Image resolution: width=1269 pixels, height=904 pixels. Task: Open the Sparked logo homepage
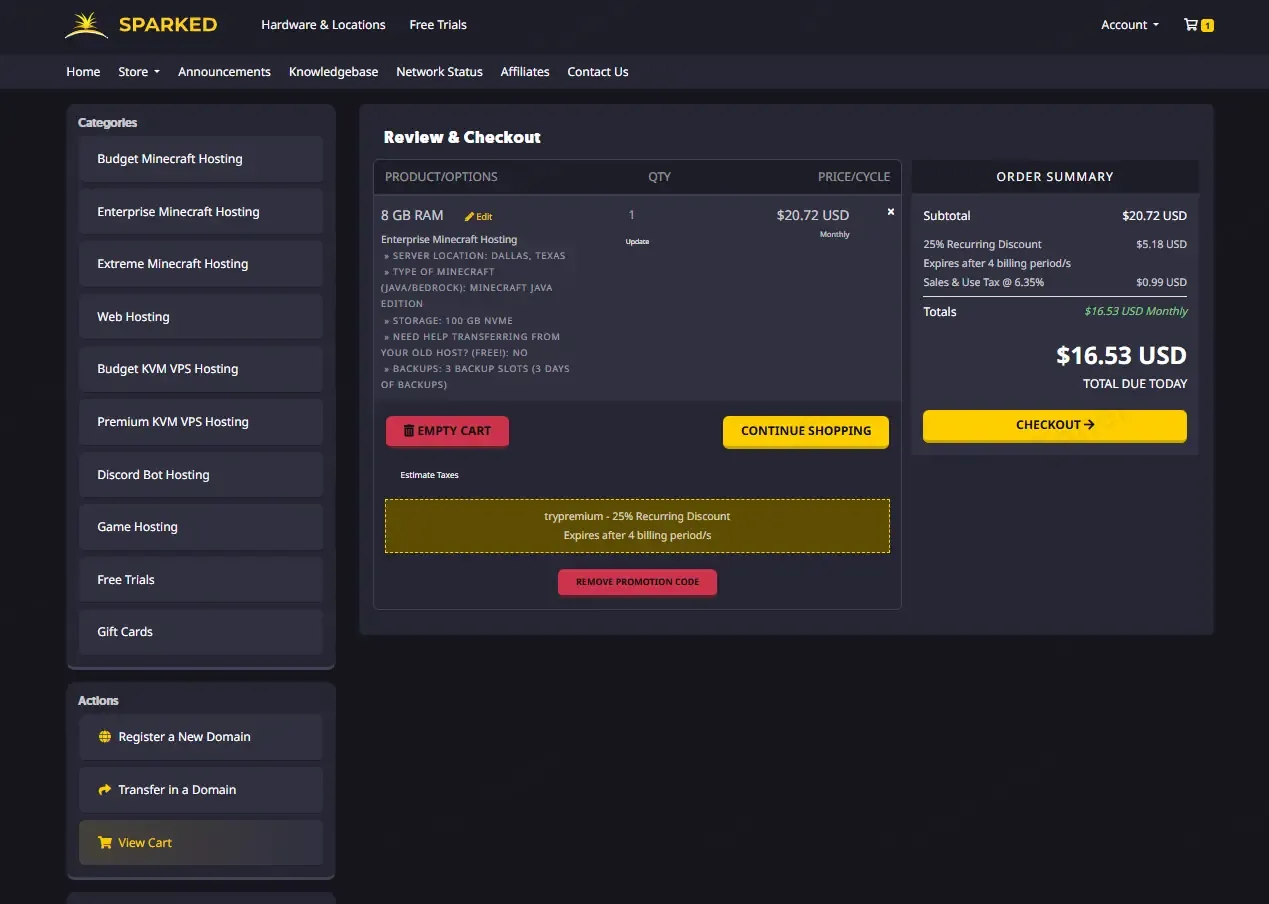tap(141, 25)
